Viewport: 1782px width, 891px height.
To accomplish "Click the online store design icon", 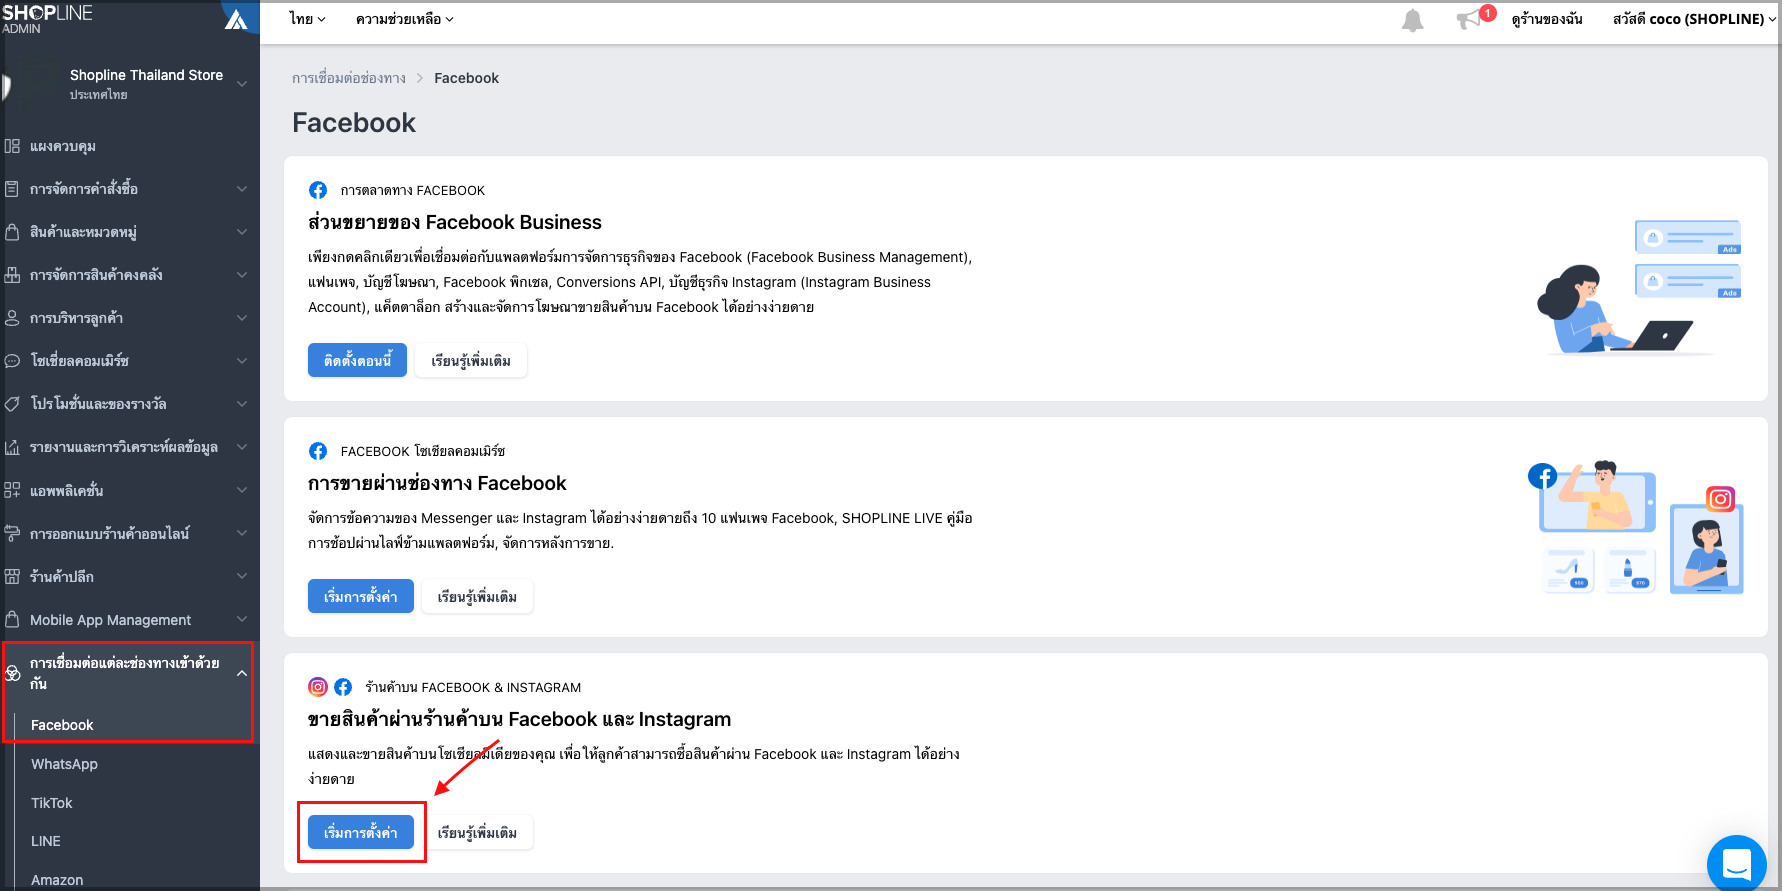I will pos(12,533).
